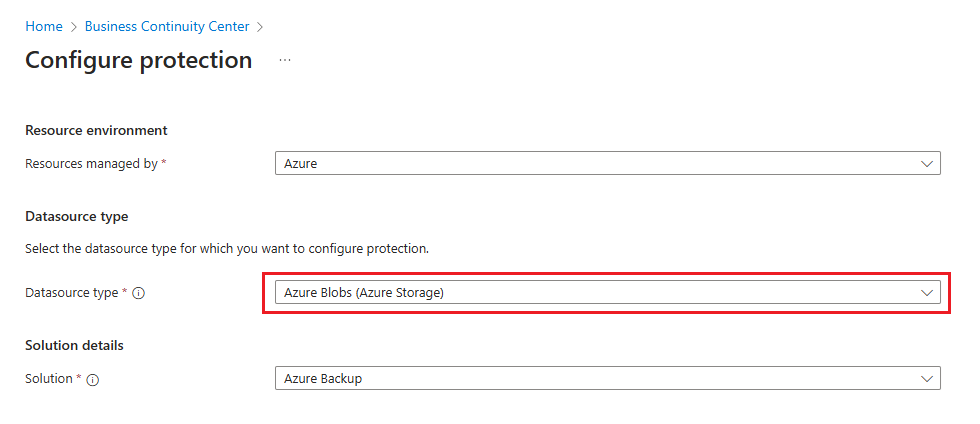The width and height of the screenshot is (980, 424).
Task: Click the Solution details section heading
Action: (74, 345)
